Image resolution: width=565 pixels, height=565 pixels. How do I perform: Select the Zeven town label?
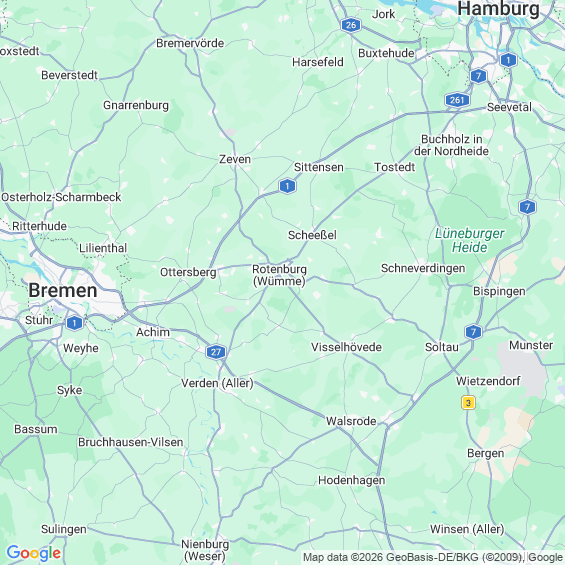tap(235, 159)
